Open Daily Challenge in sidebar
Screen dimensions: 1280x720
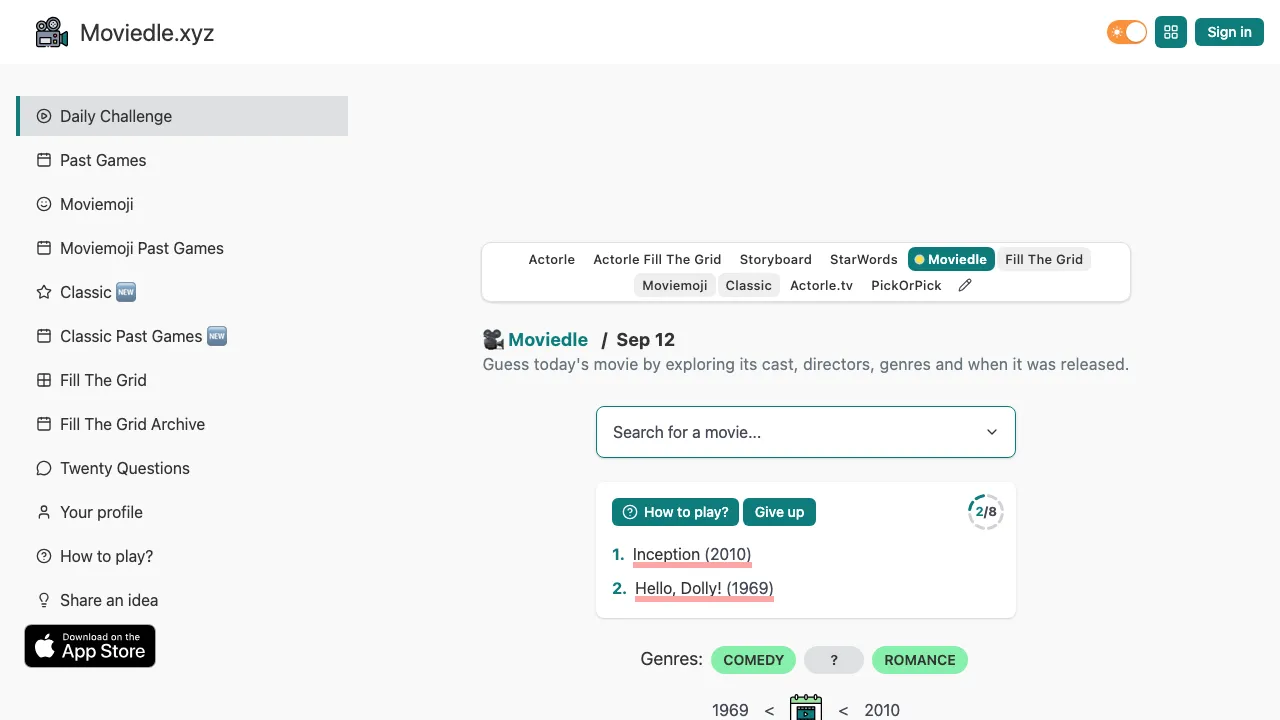(x=182, y=116)
